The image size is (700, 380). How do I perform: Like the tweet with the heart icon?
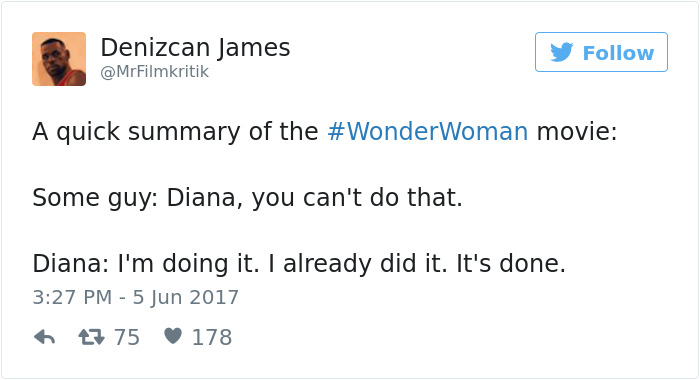click(173, 336)
